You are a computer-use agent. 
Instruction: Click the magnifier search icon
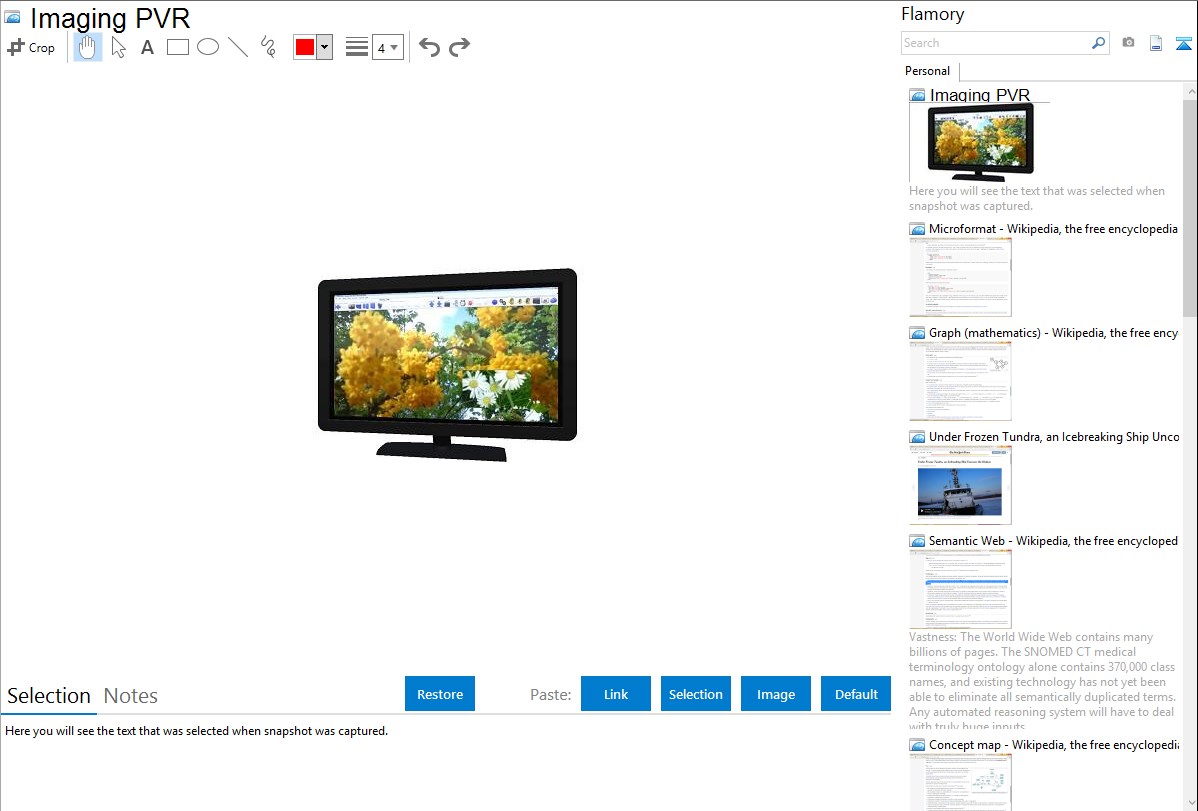point(1099,43)
